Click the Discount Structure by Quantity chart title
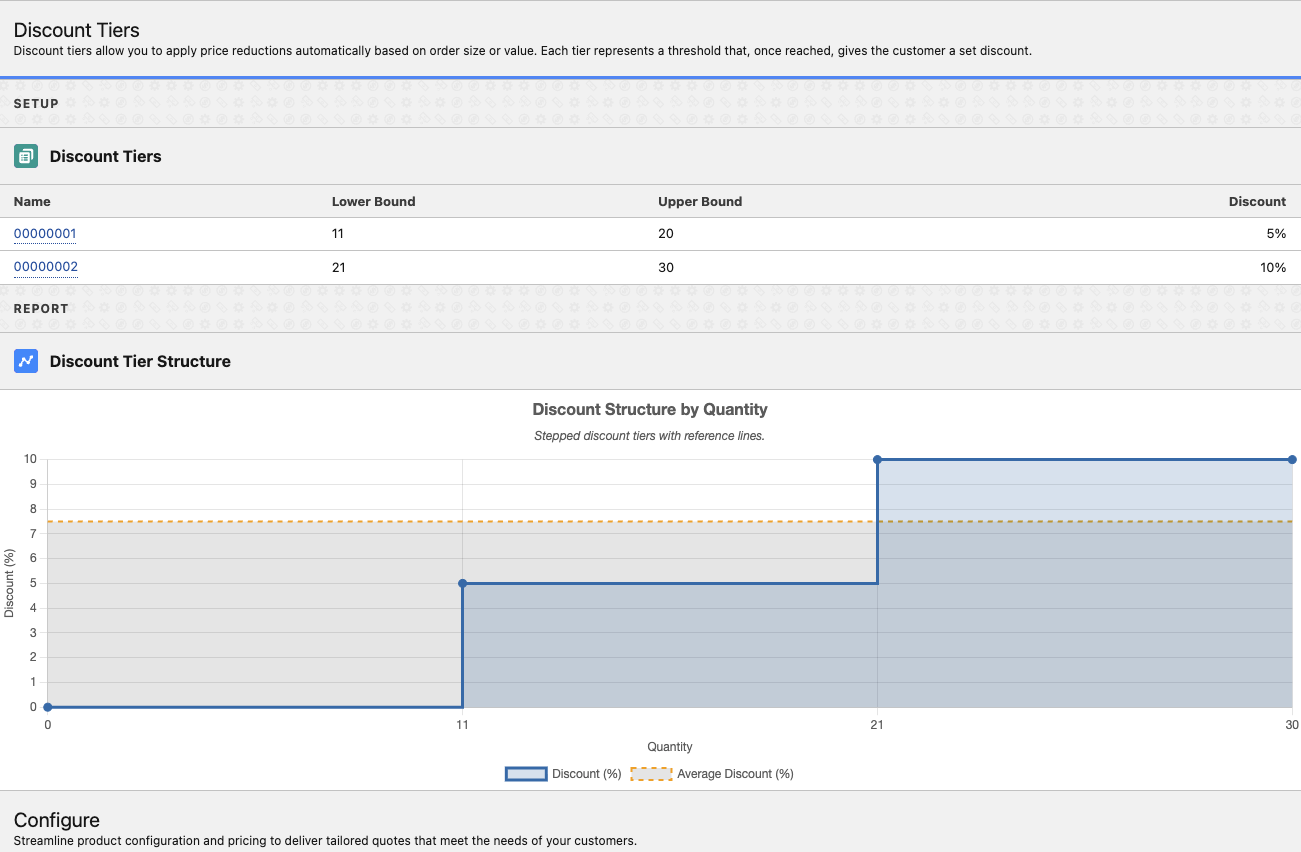 650,409
